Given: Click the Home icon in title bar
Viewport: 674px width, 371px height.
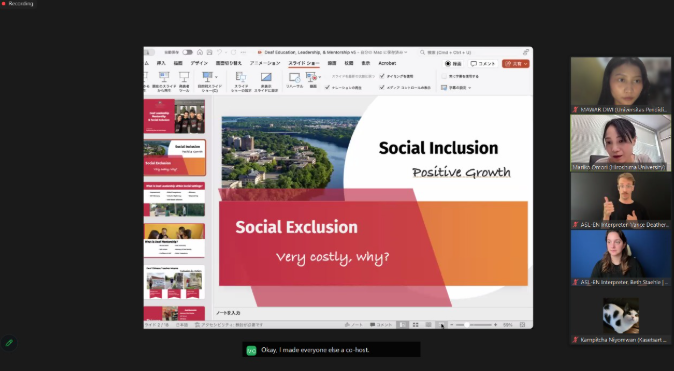Looking at the screenshot, I should click(x=200, y=52).
